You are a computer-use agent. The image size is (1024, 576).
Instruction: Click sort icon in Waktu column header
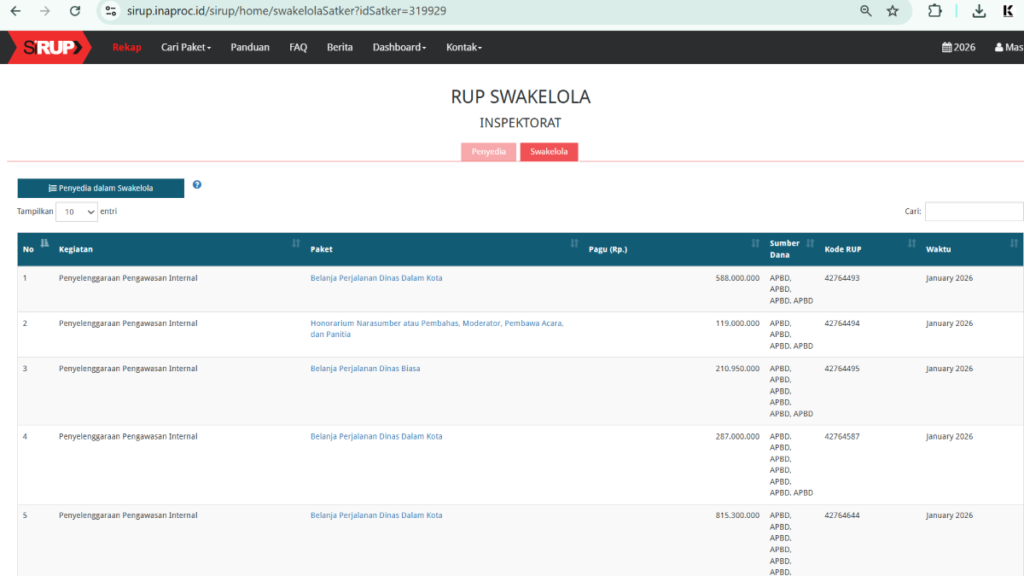click(x=1014, y=243)
